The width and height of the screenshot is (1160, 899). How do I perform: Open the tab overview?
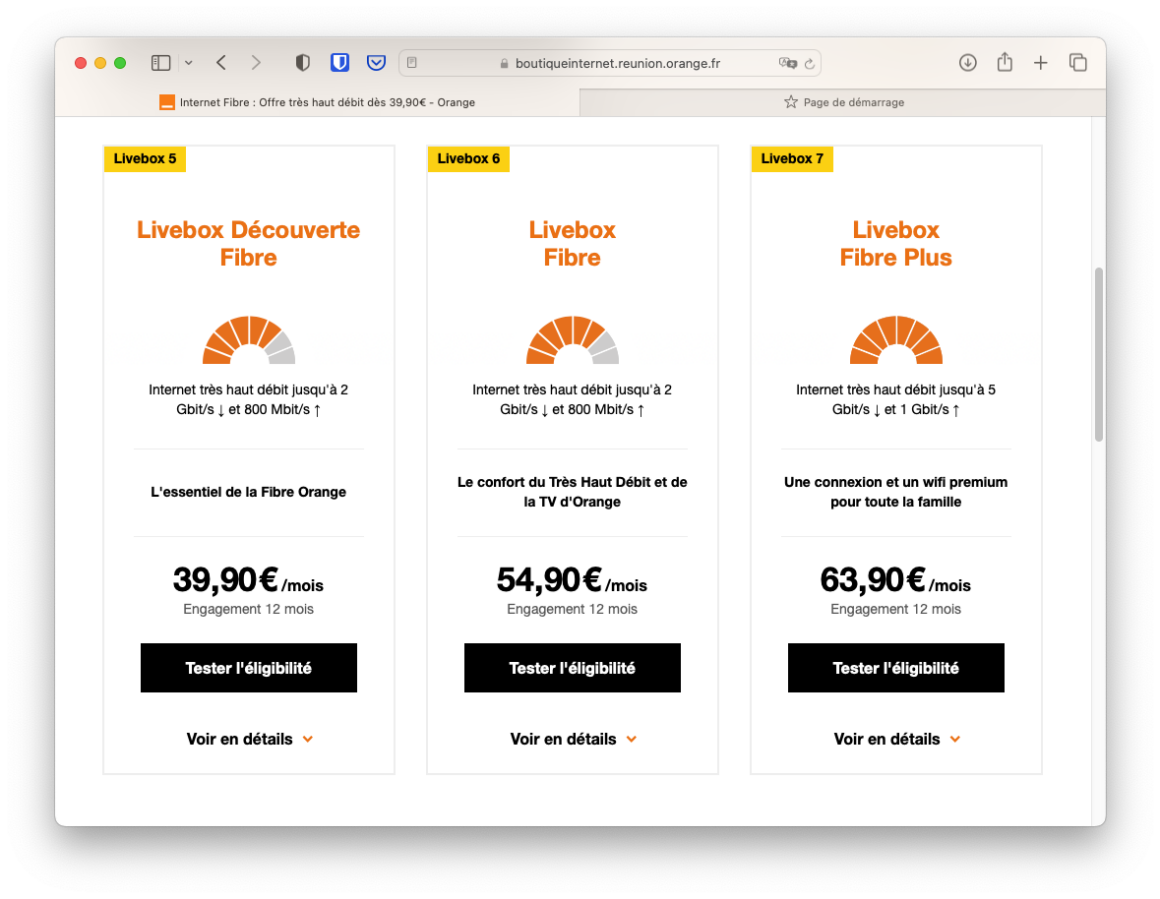pyautogui.click(x=1078, y=62)
